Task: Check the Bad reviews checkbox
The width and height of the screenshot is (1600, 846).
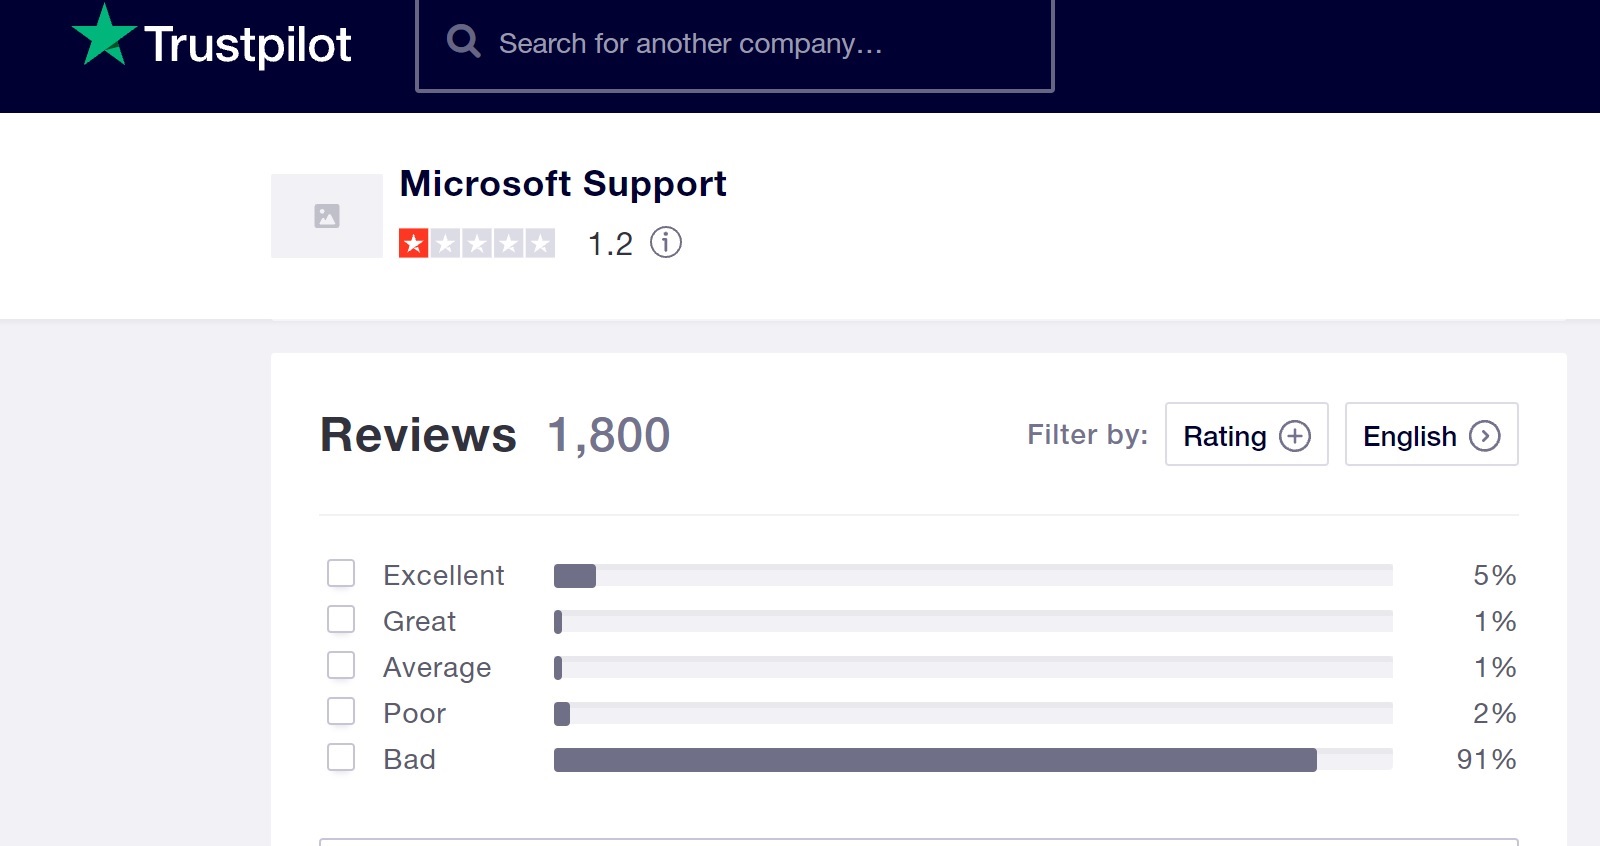Action: (x=341, y=757)
